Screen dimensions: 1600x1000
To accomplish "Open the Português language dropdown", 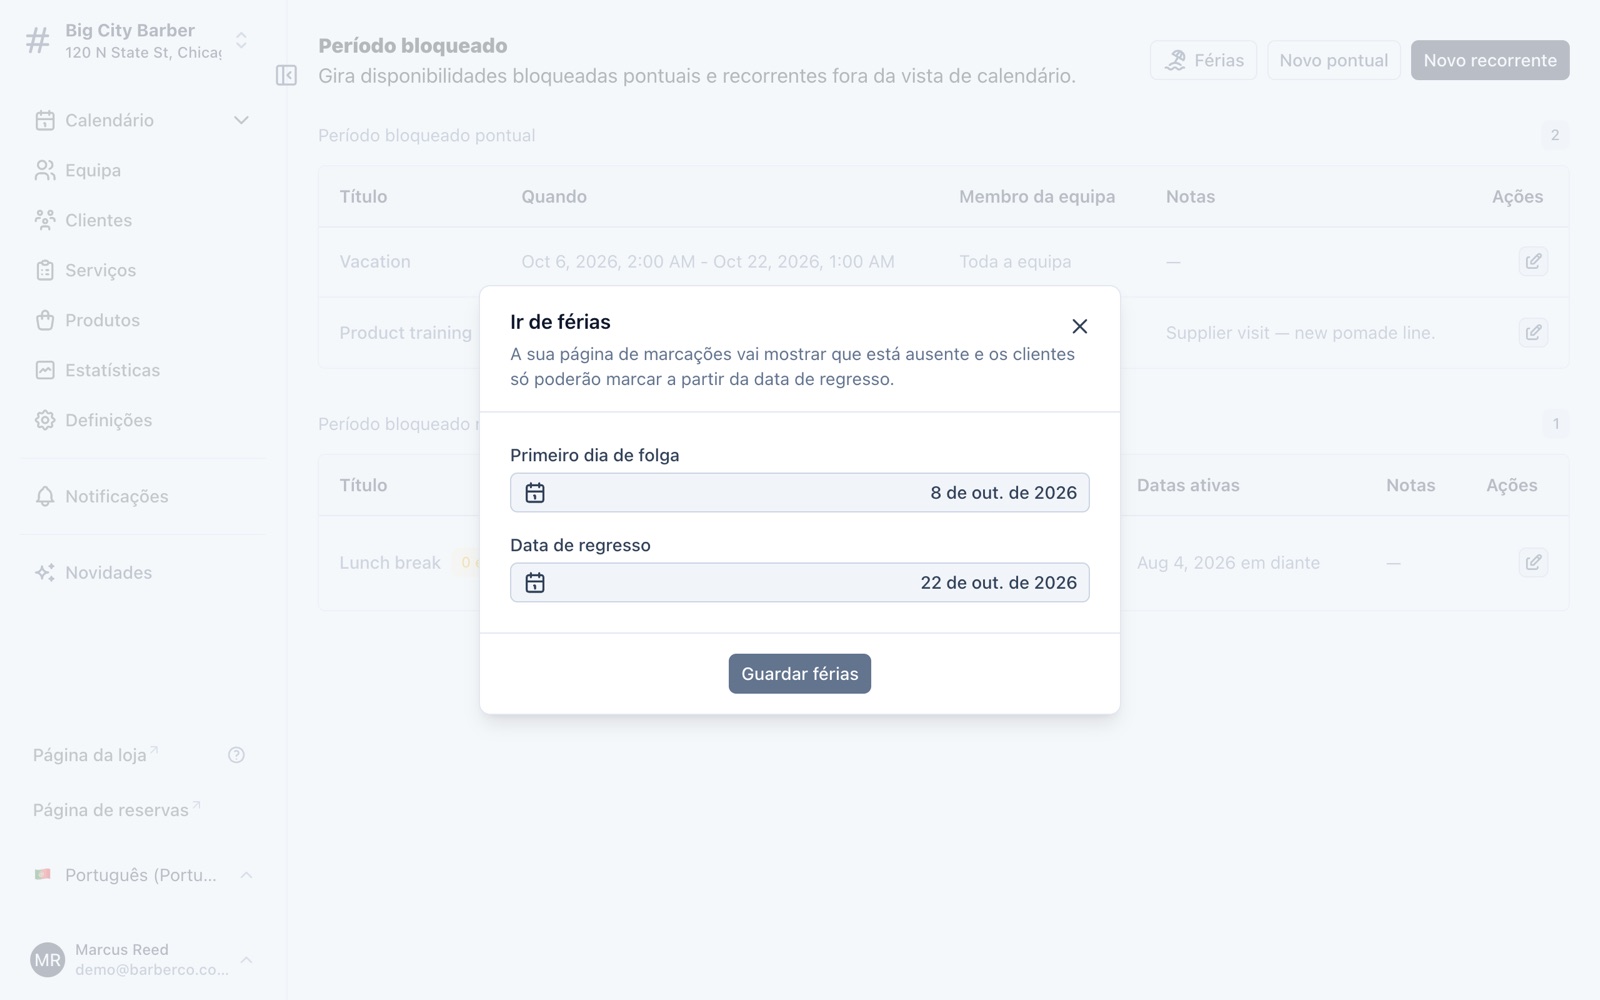I will point(142,875).
